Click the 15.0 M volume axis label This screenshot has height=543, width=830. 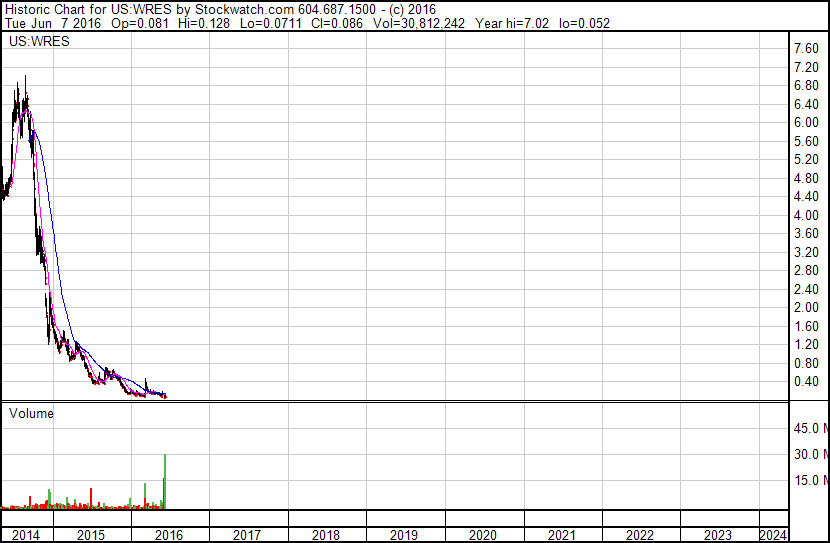click(x=811, y=481)
